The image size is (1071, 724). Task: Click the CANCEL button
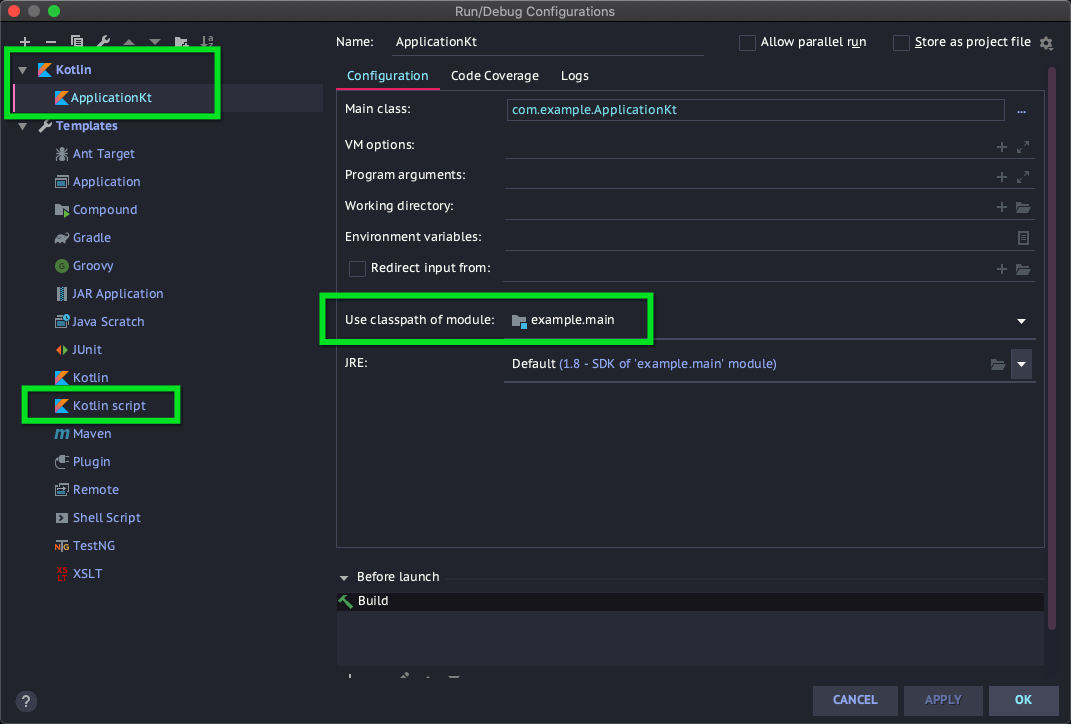(854, 700)
